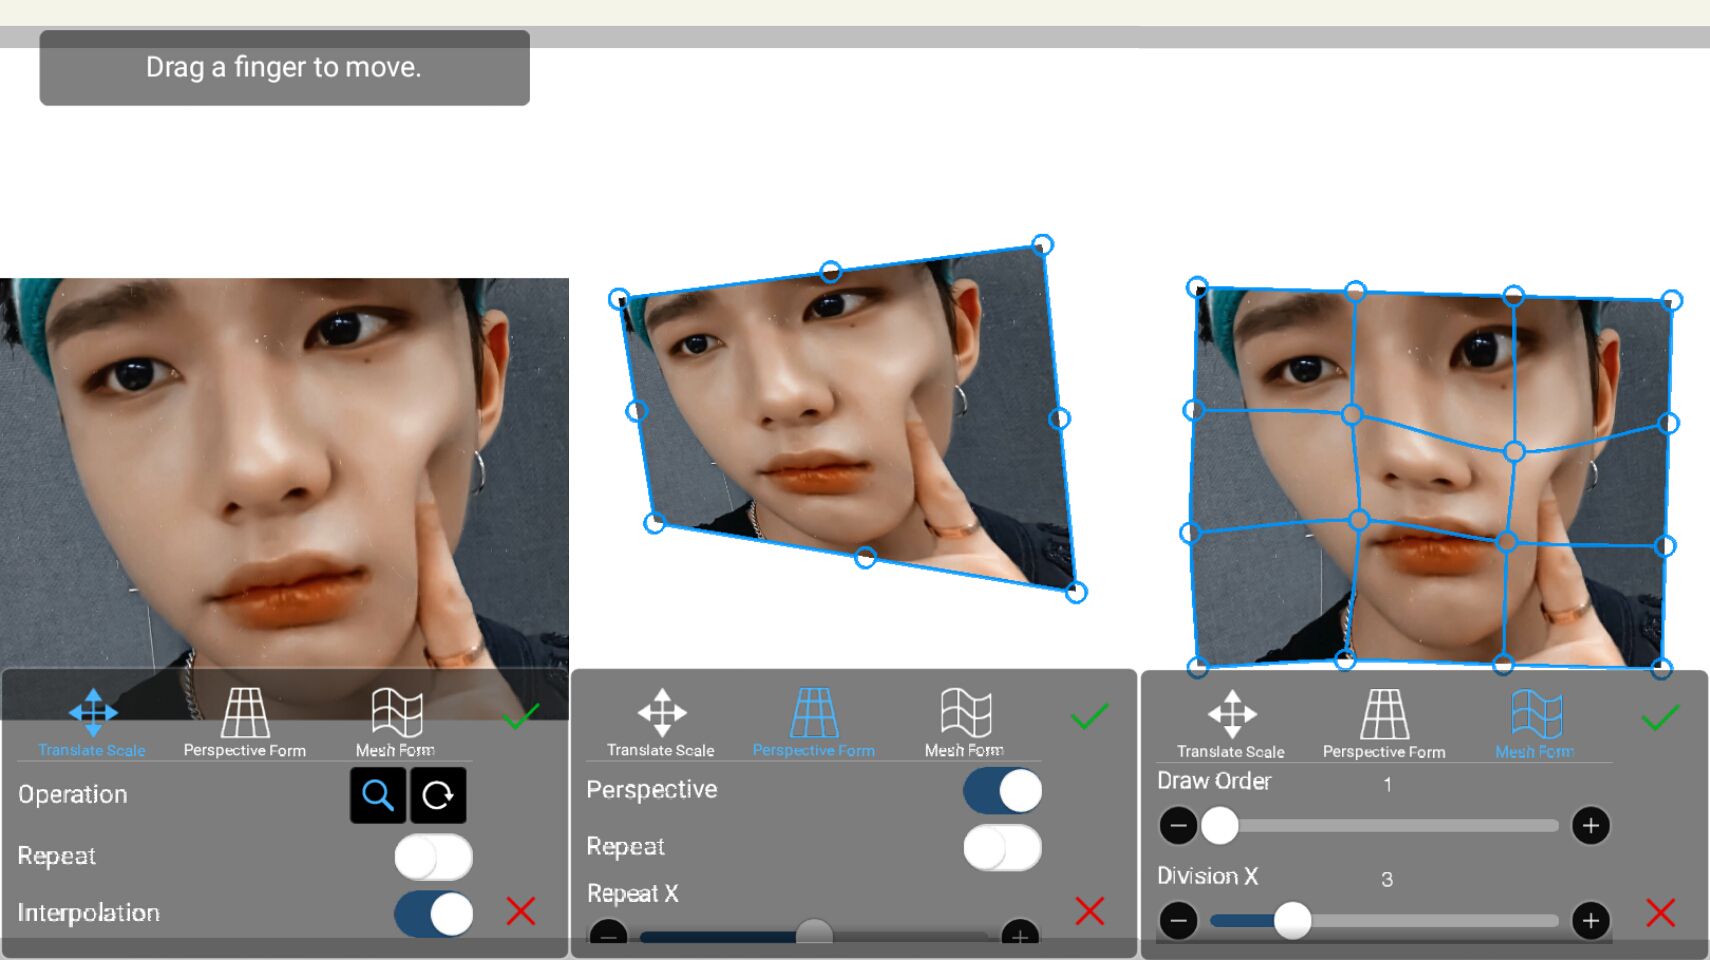Confirm with green checkmark in left panel
Viewport: 1710px width, 960px height.
tap(521, 716)
